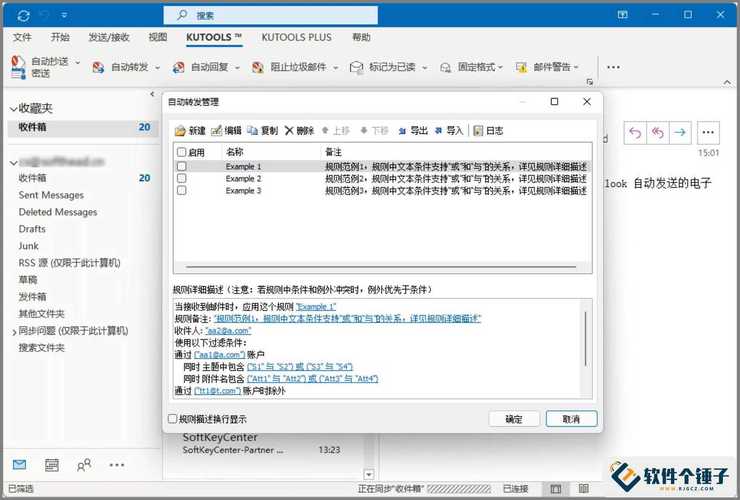Screen dimensions: 740x500
Task: Open the Send/Receive (发送/接收) tab
Action: pyautogui.click(x=109, y=37)
